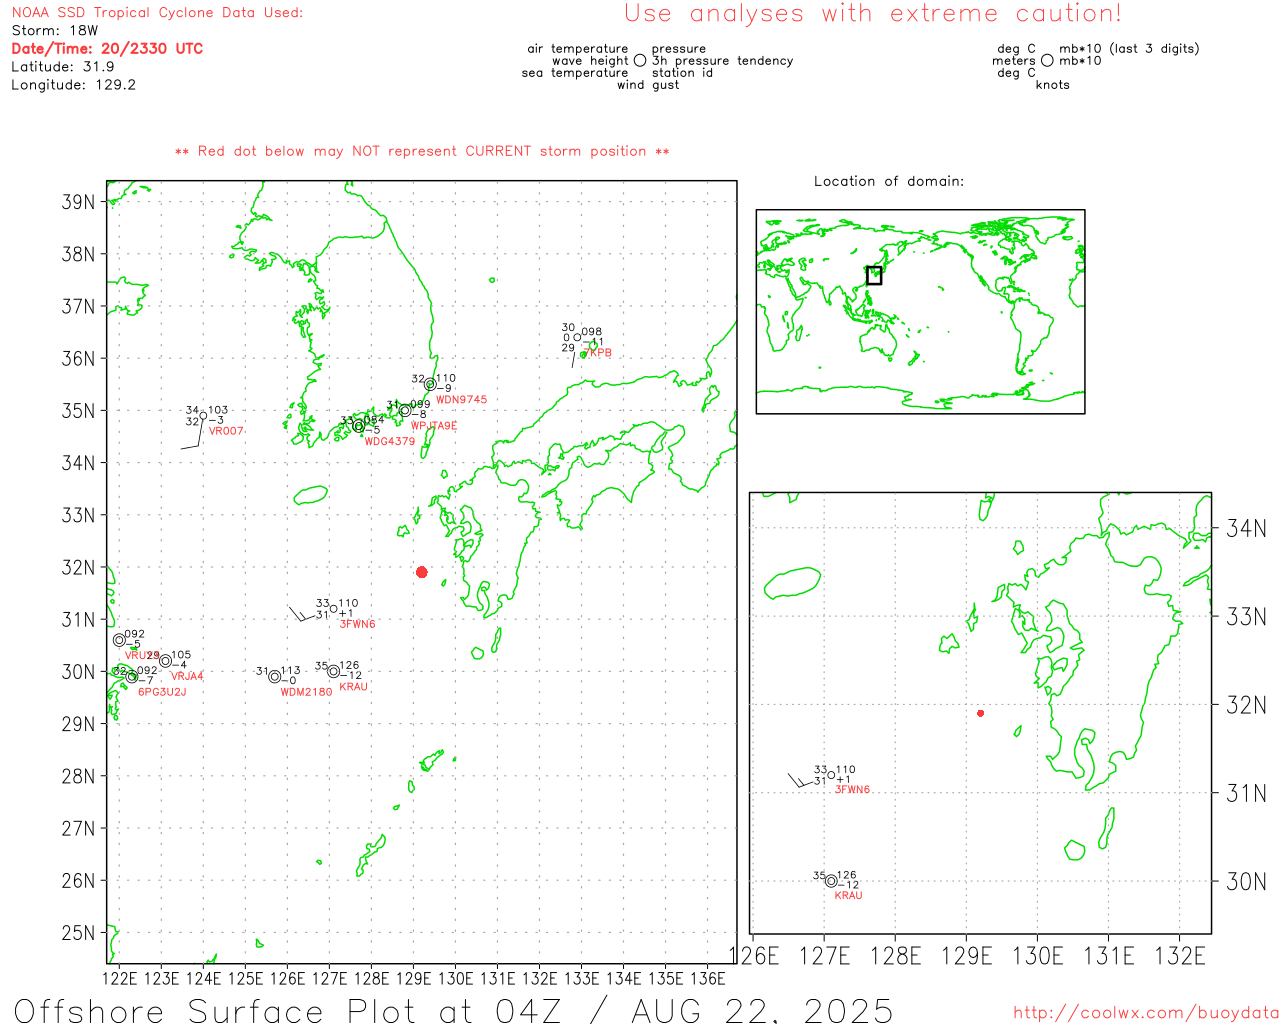Image resolution: width=1280 pixels, height=1024 pixels.
Task: Click the VRJA4 station label
Action: point(187,677)
